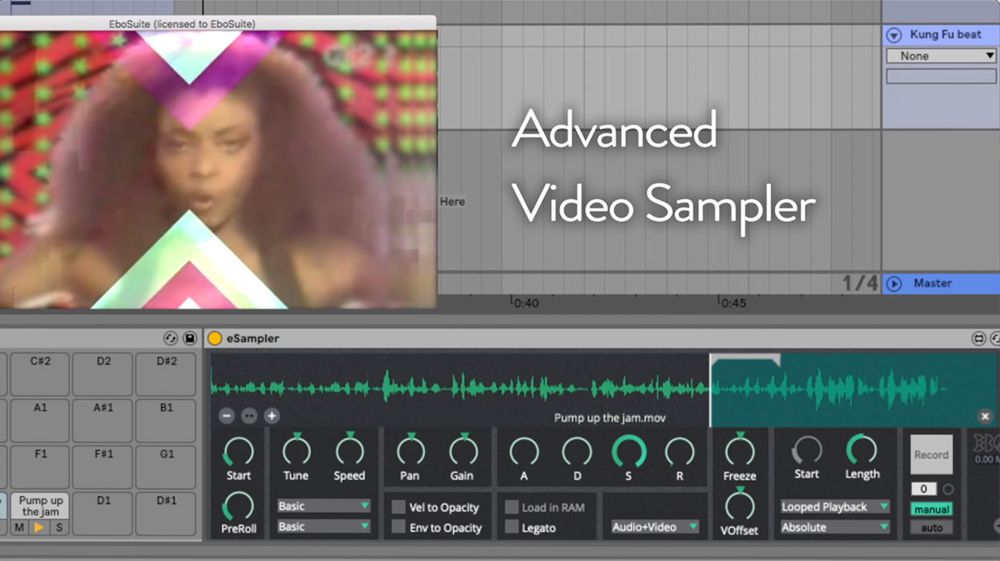Select the D1 drum pad
Screen dimensions: 1000x561
coord(103,513)
